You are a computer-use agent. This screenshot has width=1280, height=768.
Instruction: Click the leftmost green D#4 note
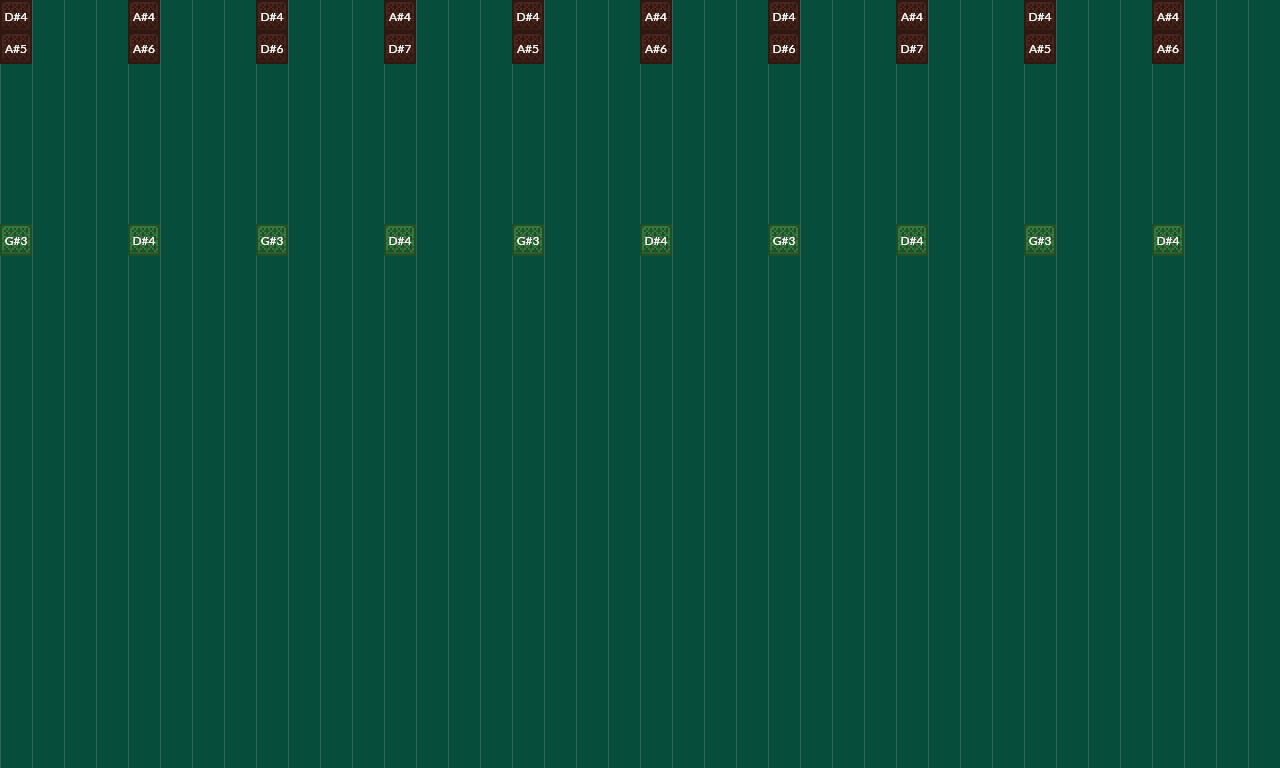pos(144,241)
